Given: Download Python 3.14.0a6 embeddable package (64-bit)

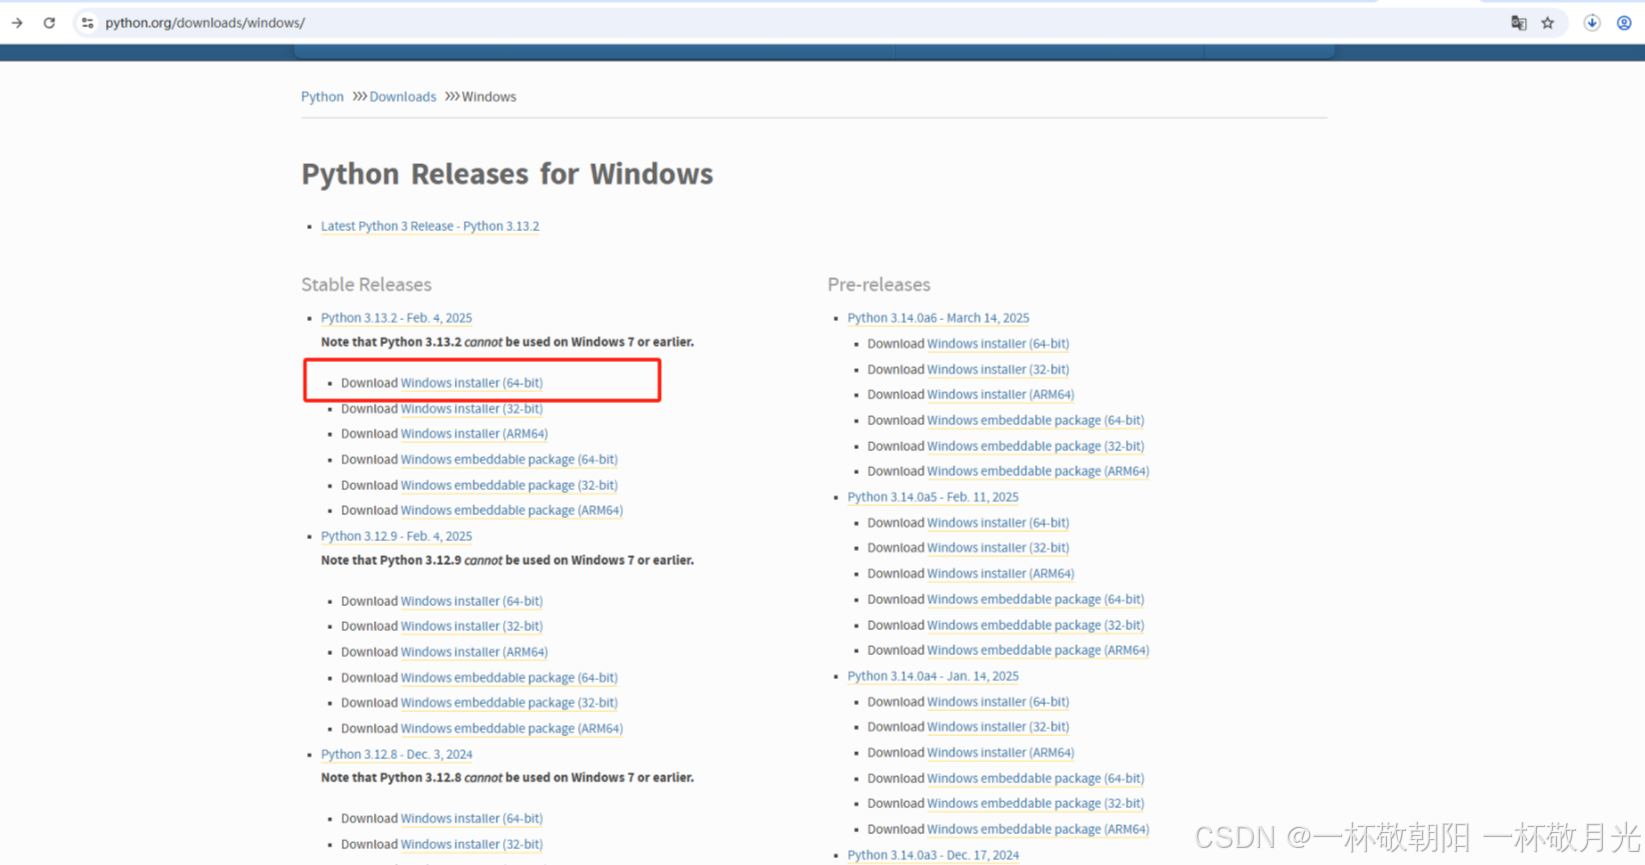Looking at the screenshot, I should pos(1036,421).
